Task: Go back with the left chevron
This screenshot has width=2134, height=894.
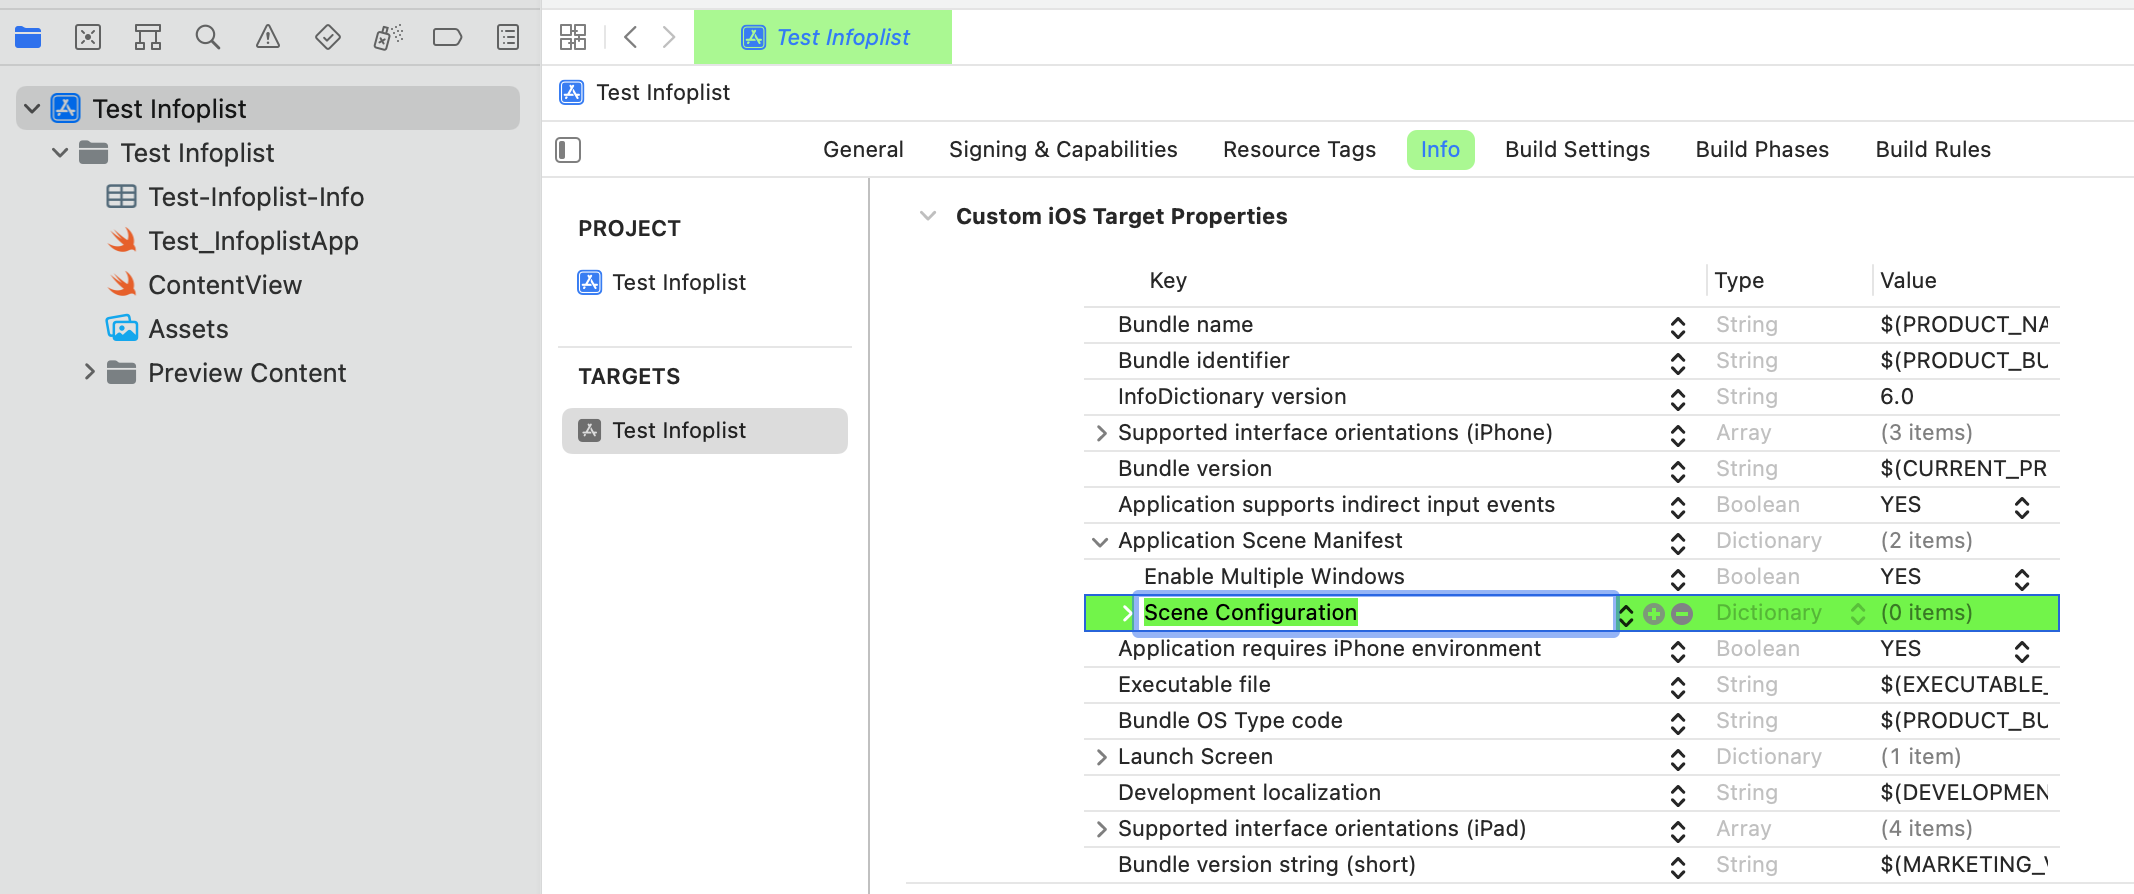Action: [630, 38]
